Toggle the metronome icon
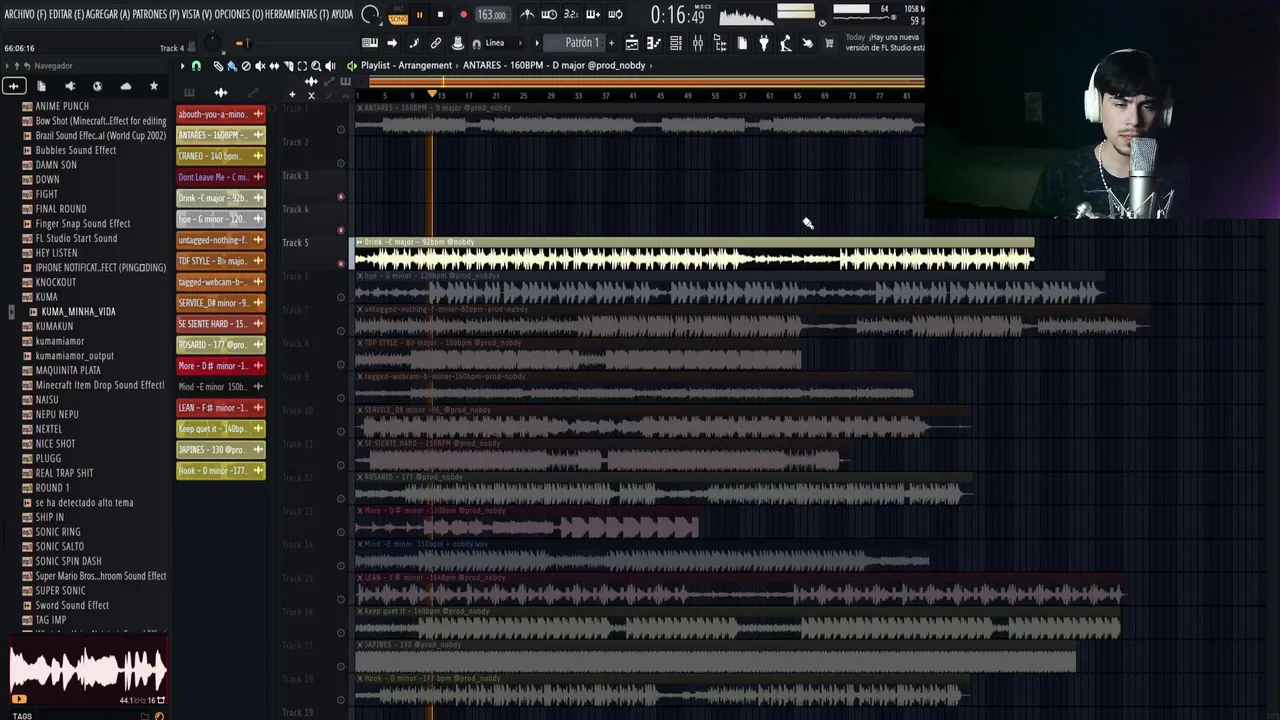1280x720 pixels. tap(527, 15)
